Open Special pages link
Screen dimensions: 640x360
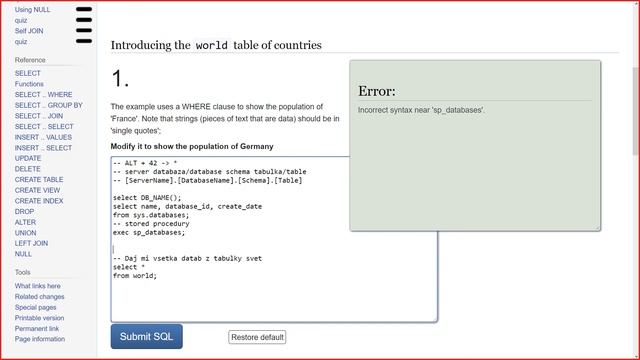[36, 307]
